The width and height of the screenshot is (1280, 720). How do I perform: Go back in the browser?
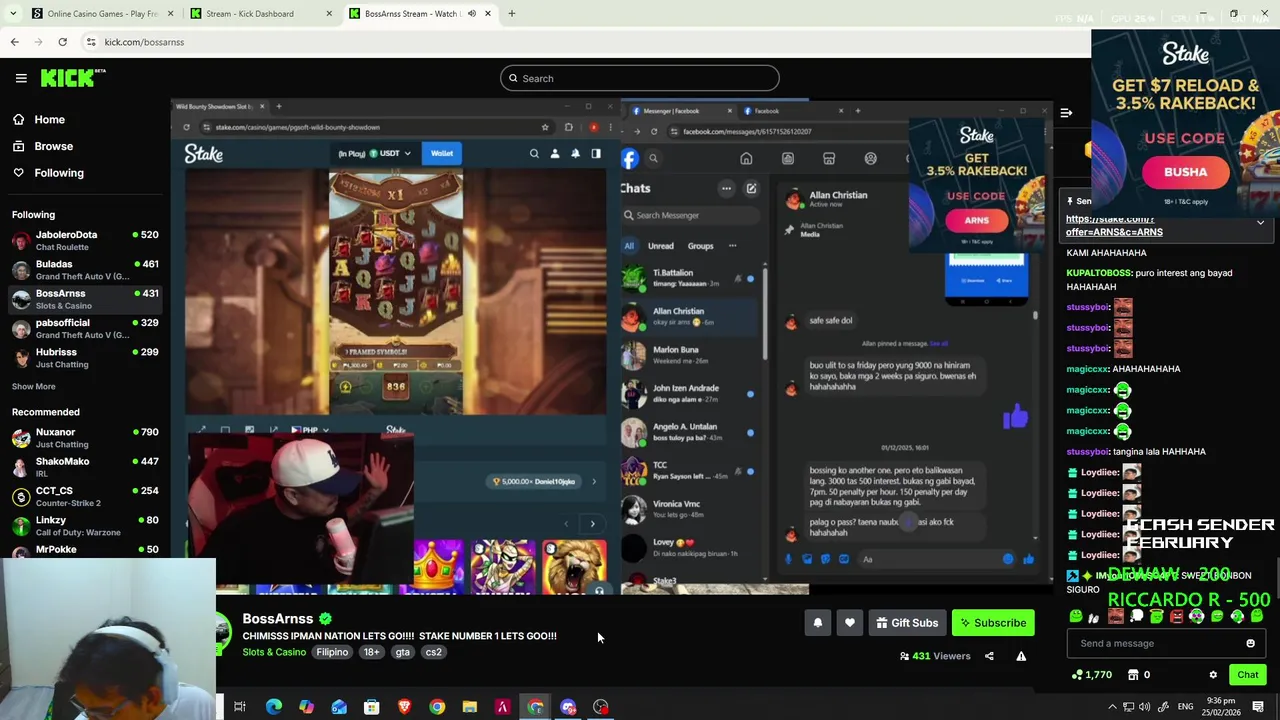[14, 42]
